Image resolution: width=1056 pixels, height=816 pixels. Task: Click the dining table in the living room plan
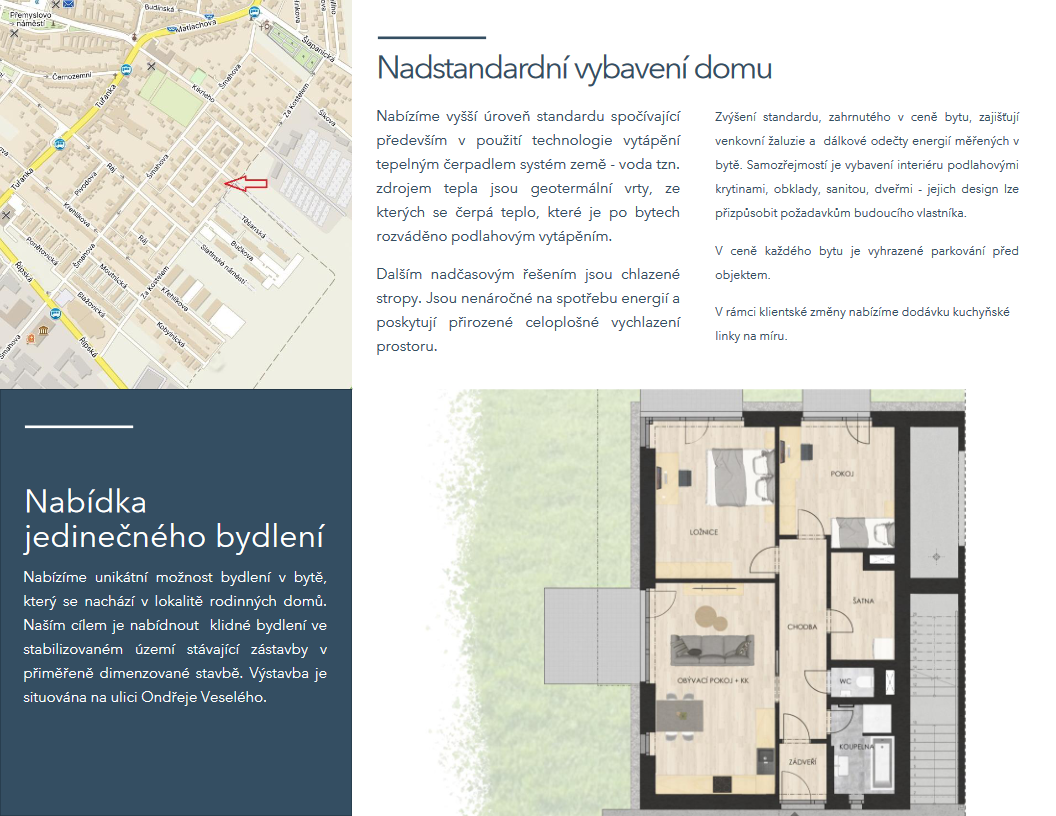coord(680,716)
